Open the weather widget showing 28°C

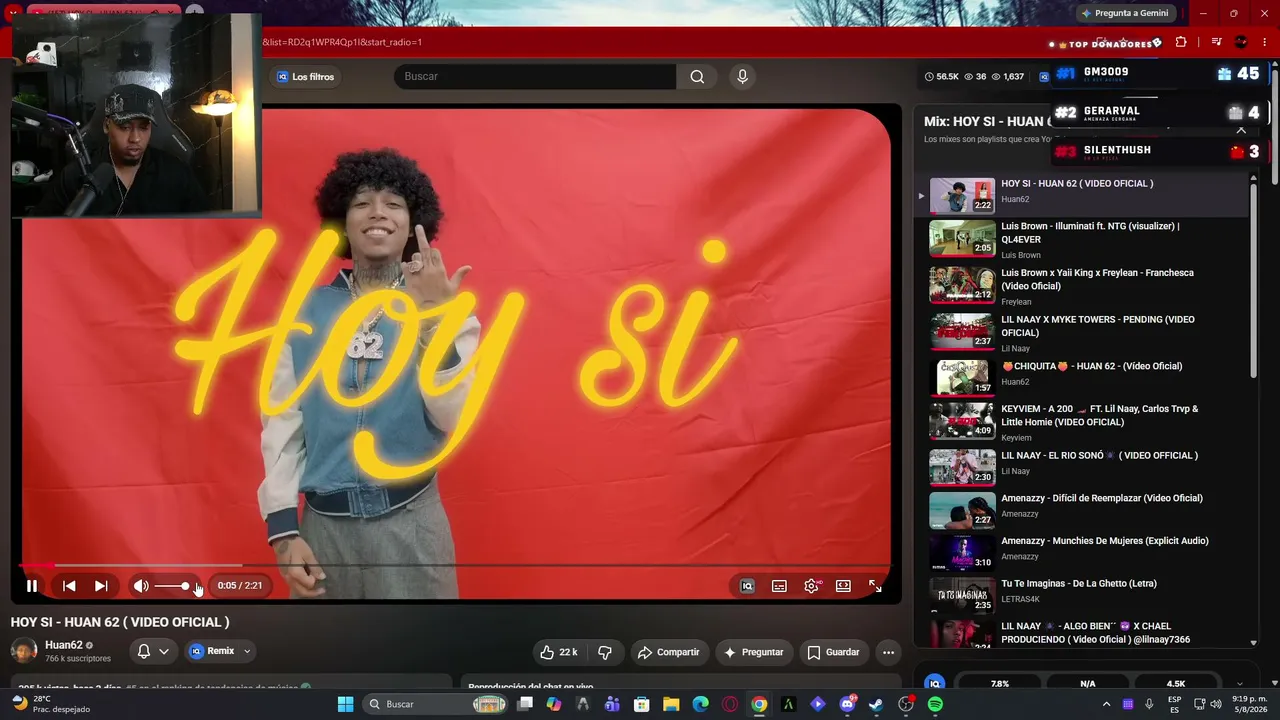pyautogui.click(x=50, y=704)
